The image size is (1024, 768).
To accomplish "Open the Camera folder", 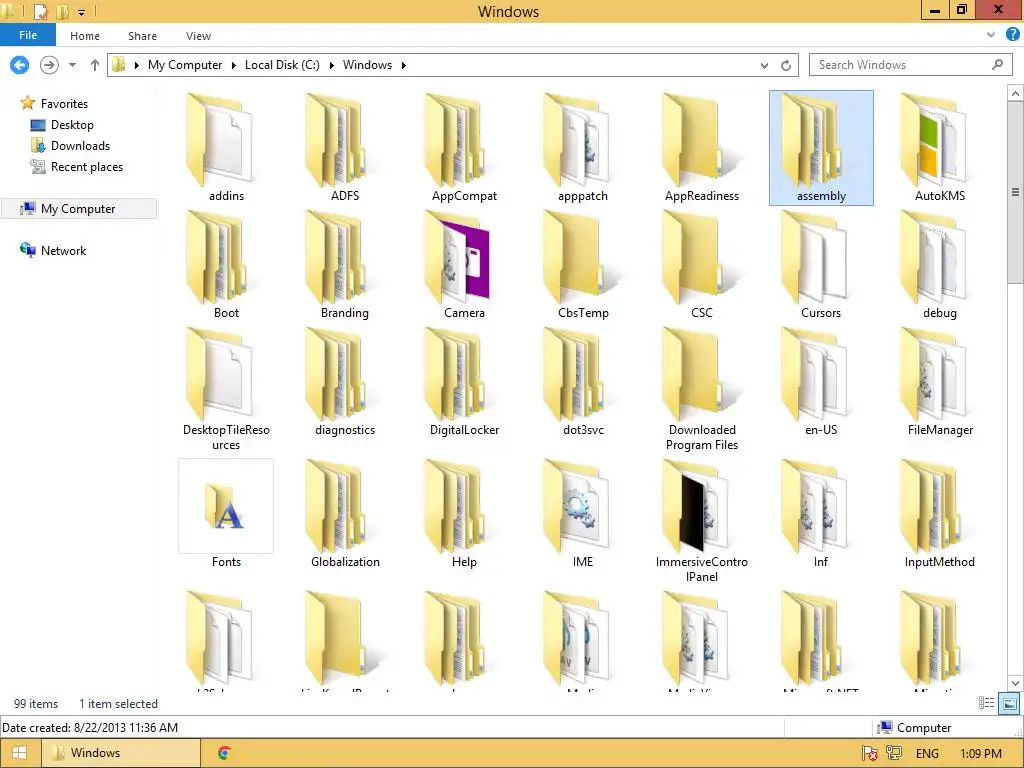I will [464, 264].
